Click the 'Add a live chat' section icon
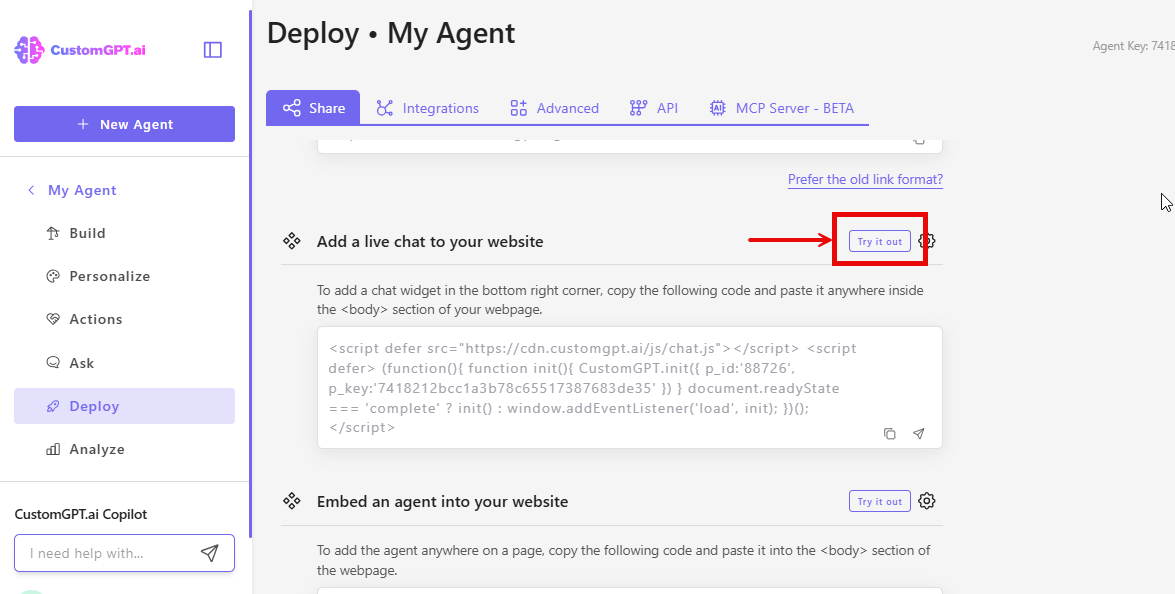The image size is (1175, 594). click(292, 241)
